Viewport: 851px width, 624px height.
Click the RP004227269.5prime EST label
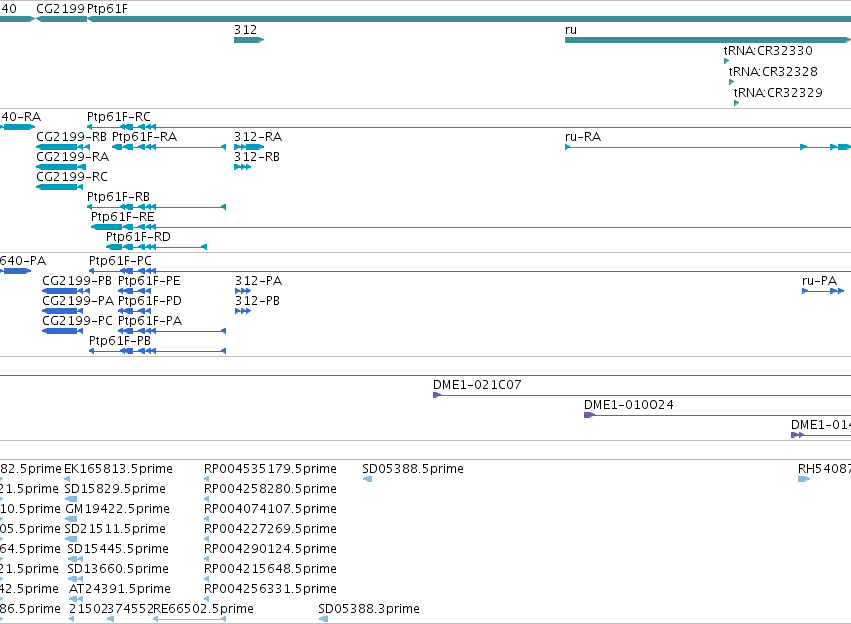coord(270,529)
